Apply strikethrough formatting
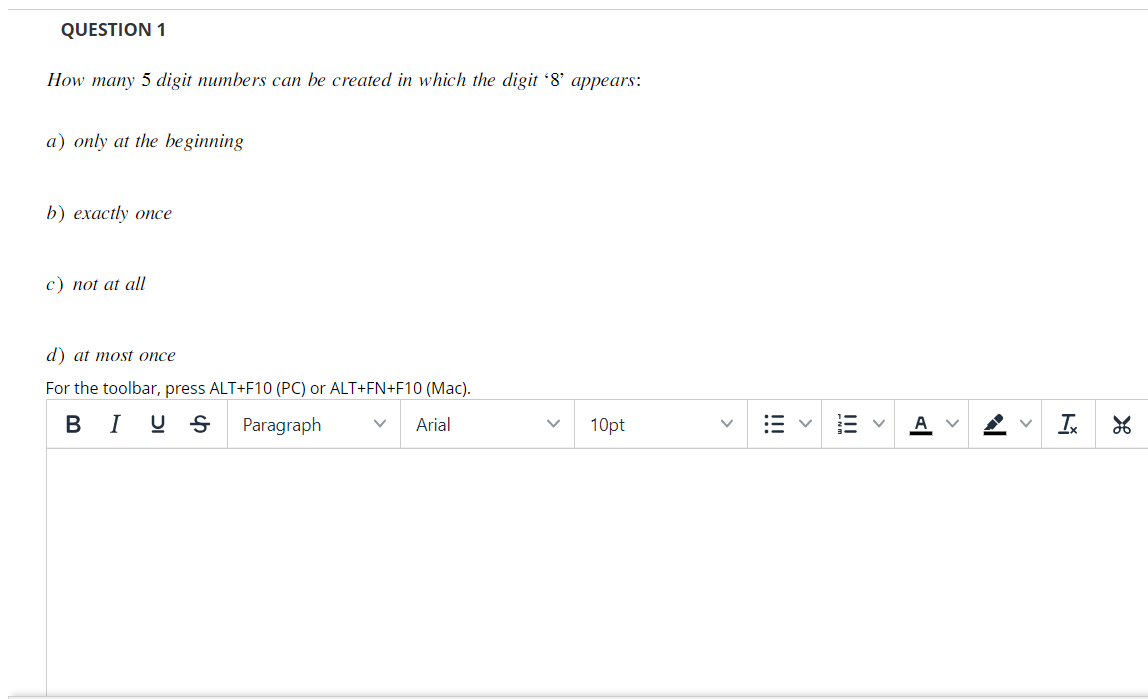The width and height of the screenshot is (1148, 699). click(x=199, y=423)
